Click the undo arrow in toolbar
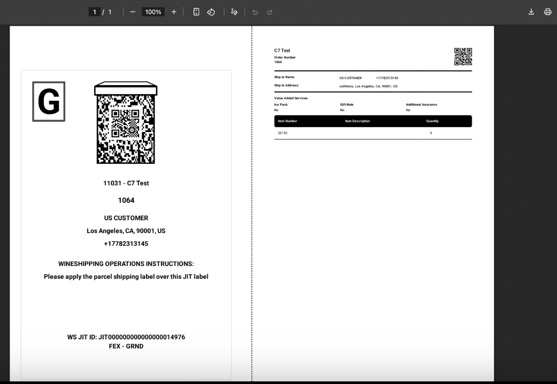Screen dimensions: 557x384 [255, 12]
